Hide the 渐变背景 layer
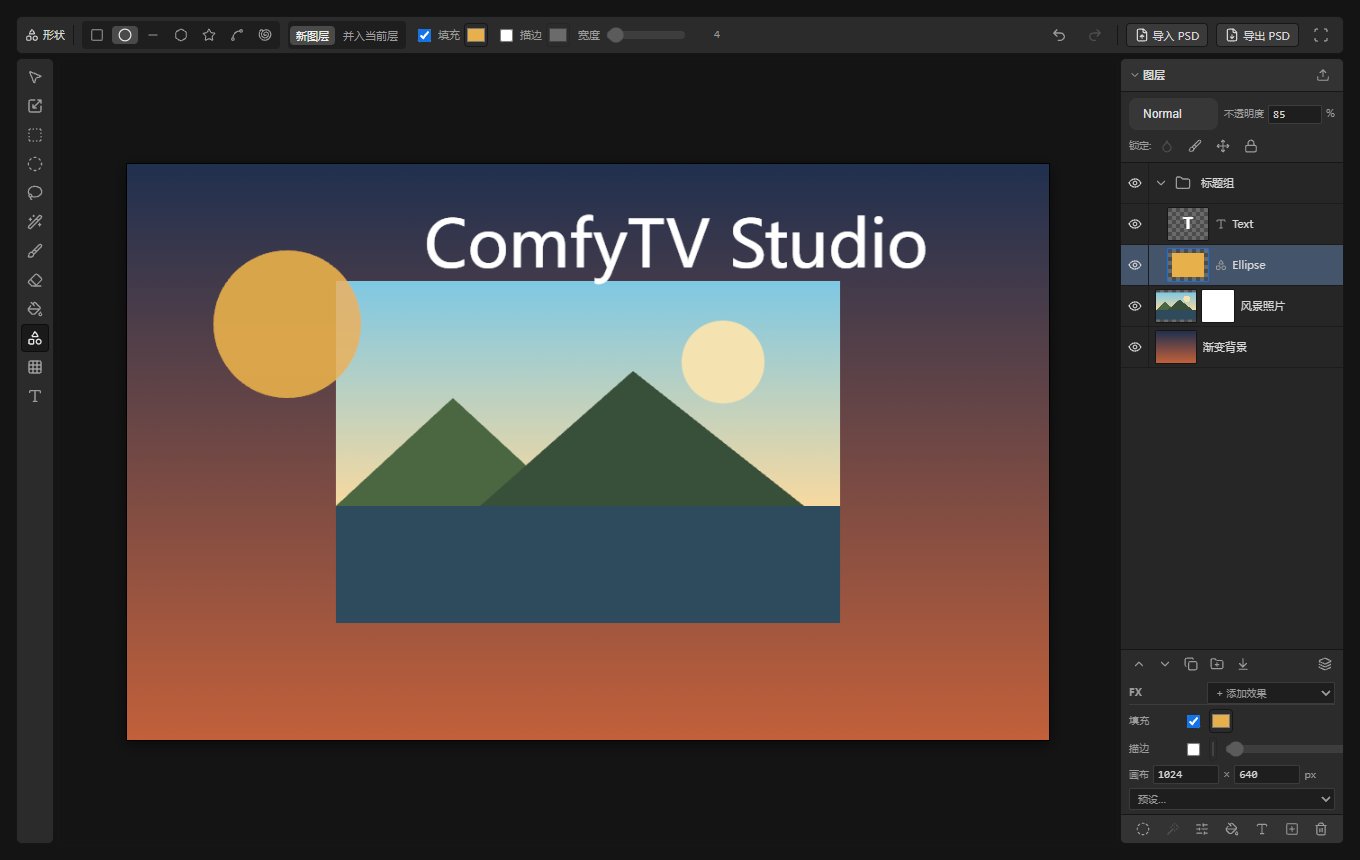Screen dimensions: 1360x860 tap(1135, 347)
